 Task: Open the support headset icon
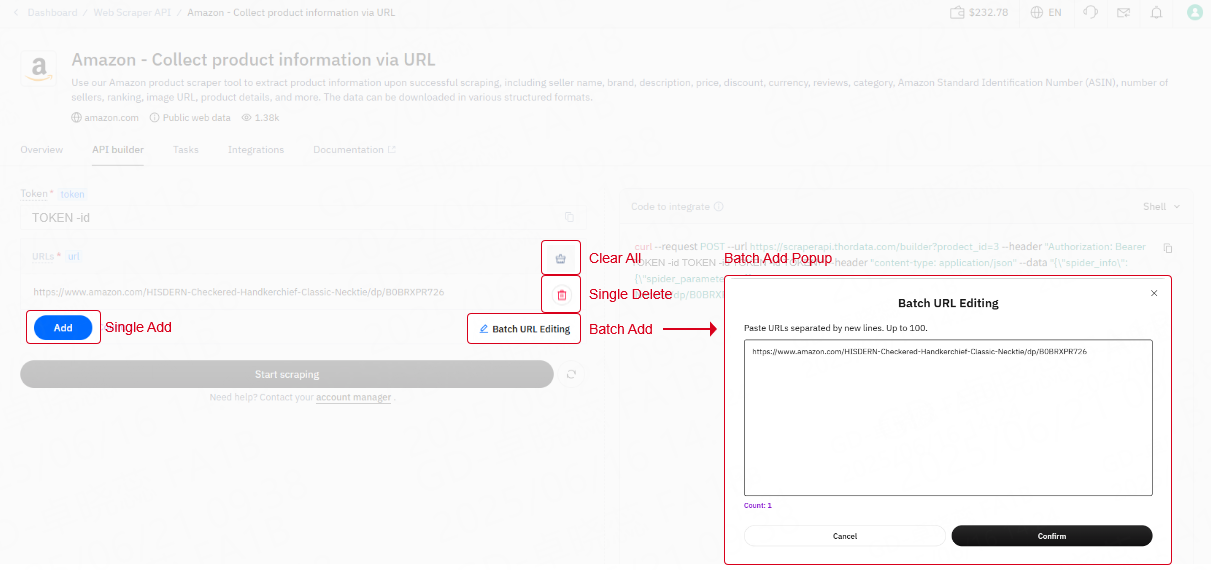tap(1090, 13)
